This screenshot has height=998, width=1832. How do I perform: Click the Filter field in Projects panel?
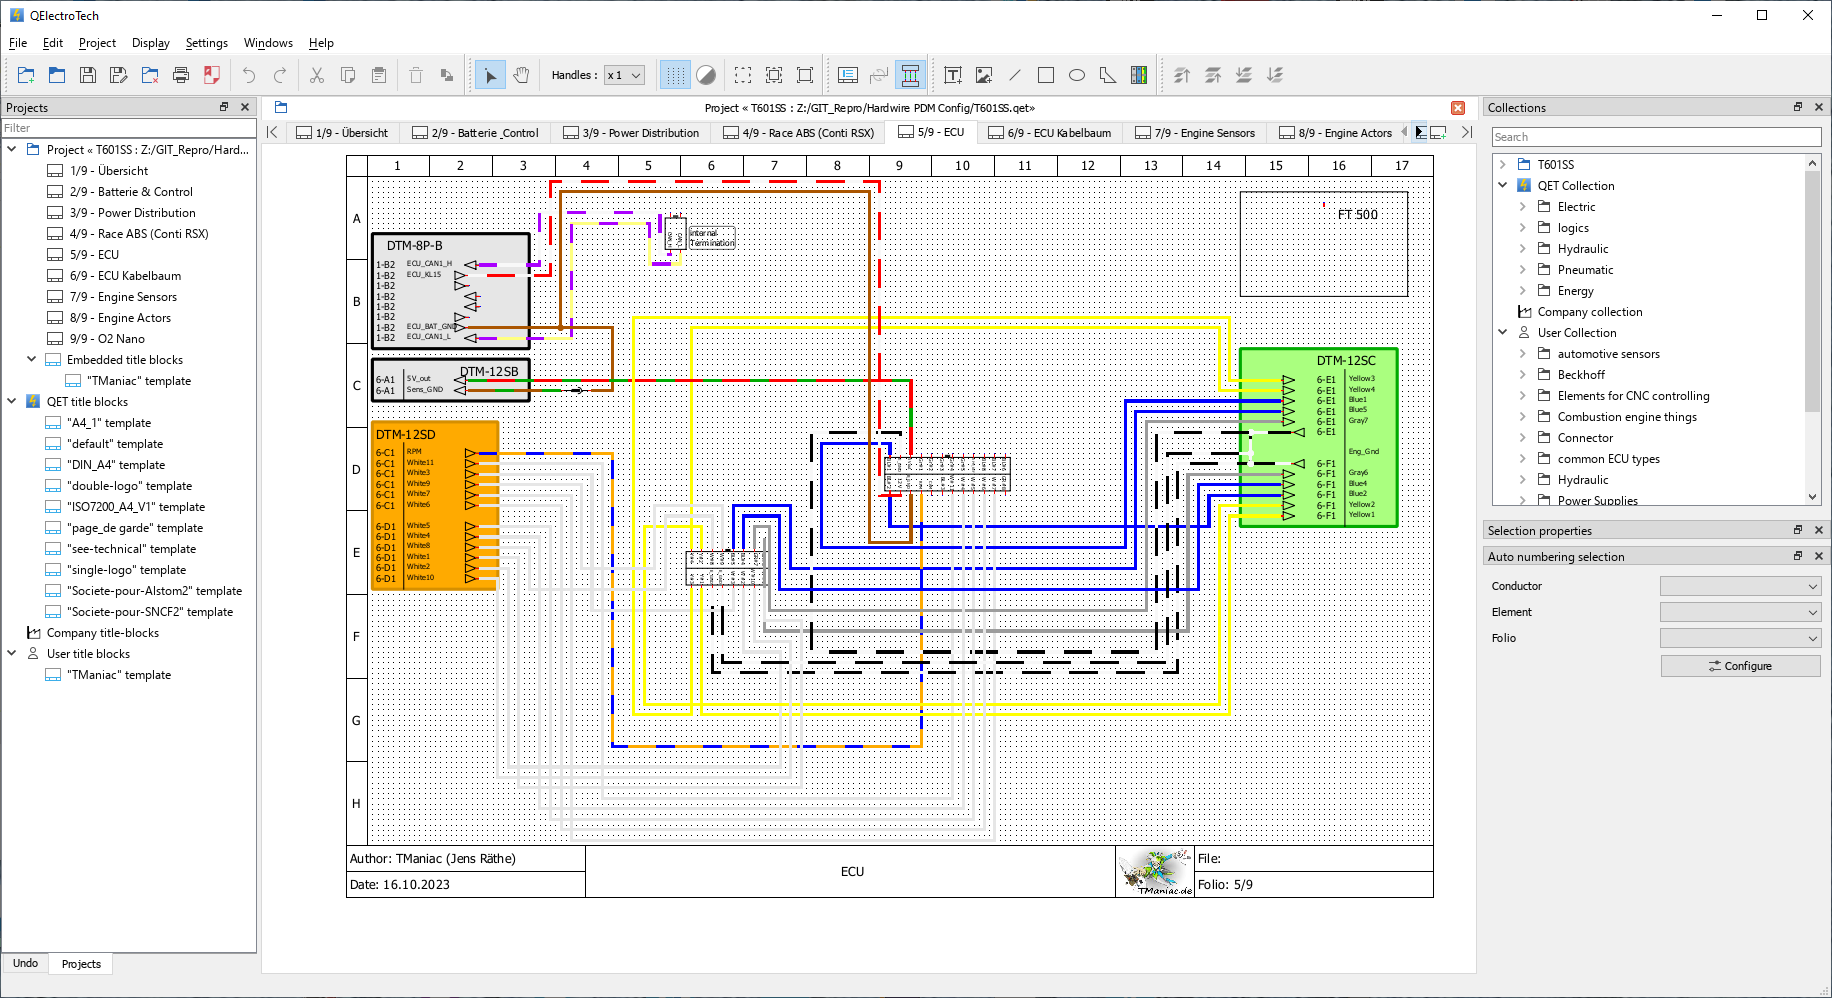(129, 128)
